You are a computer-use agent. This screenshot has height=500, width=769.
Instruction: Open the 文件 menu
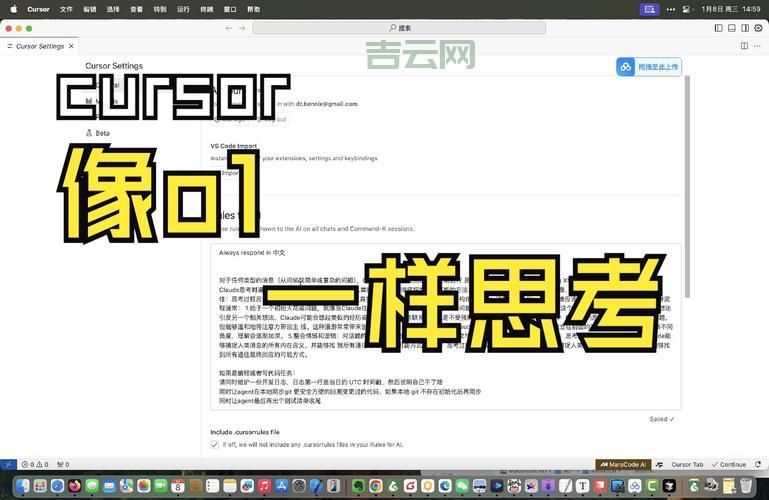(x=66, y=9)
